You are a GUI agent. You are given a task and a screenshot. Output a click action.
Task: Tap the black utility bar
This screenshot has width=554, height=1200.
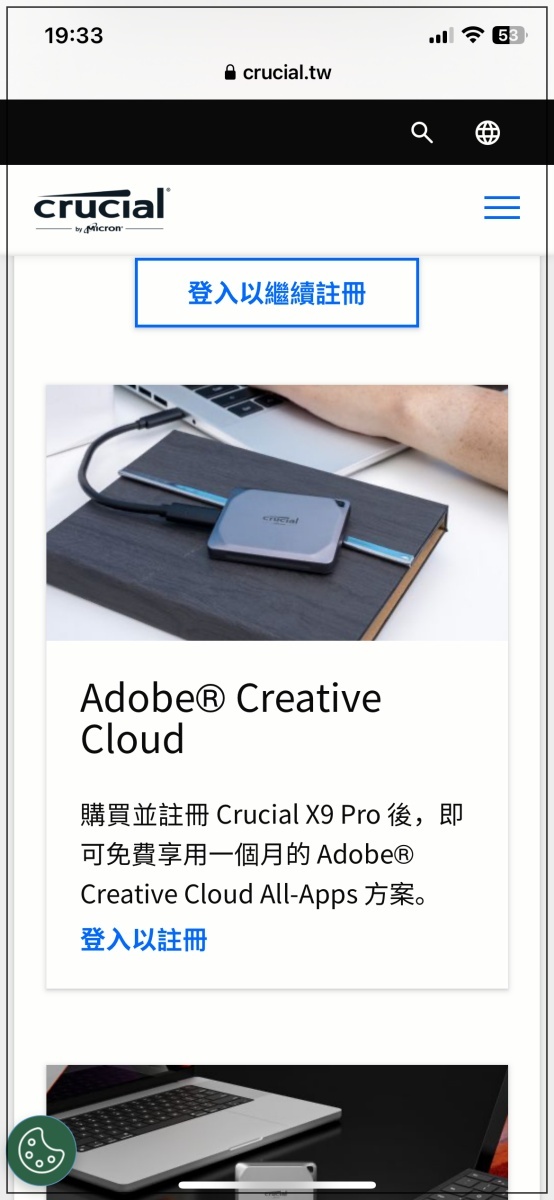pos(277,132)
